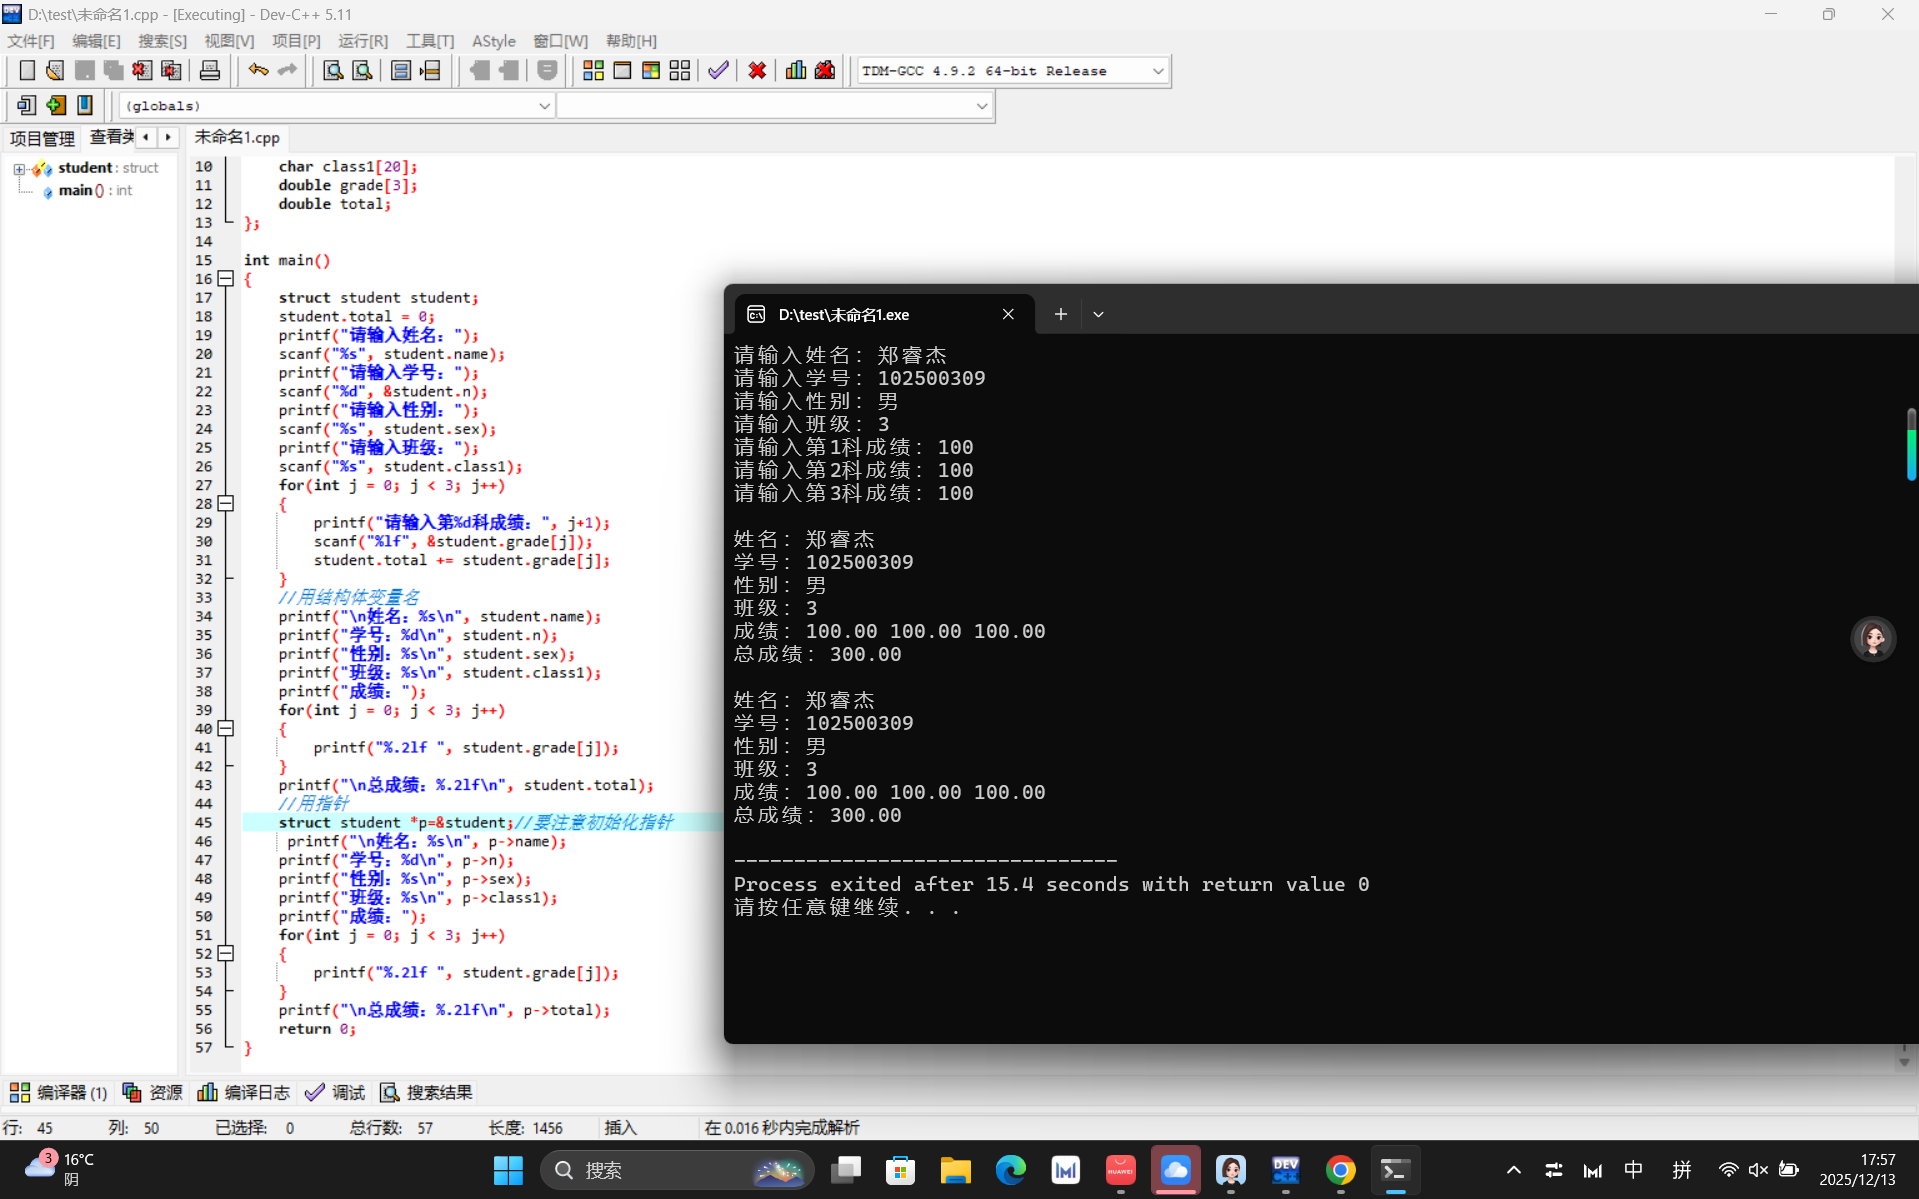This screenshot has height=1199, width=1919.
Task: Open the Windows Start menu
Action: pyautogui.click(x=508, y=1170)
